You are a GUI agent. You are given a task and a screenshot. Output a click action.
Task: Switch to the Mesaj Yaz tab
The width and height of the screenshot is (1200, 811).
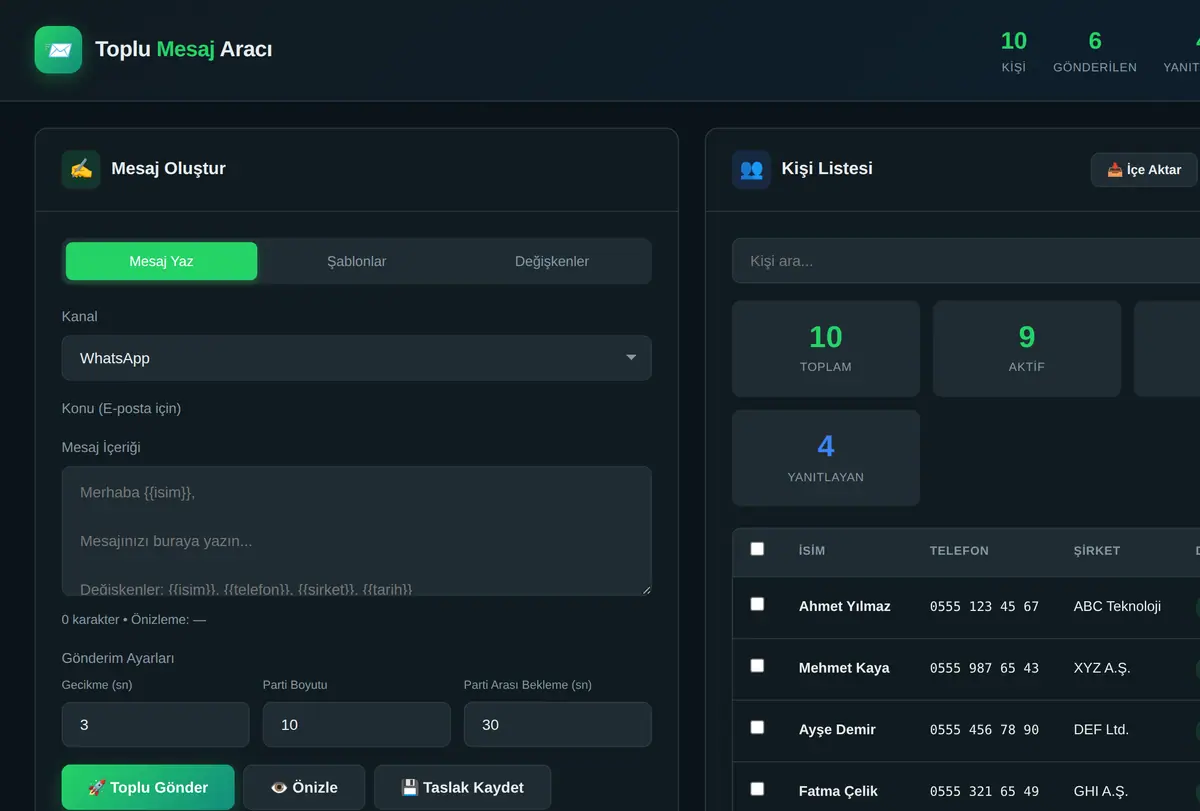161,261
